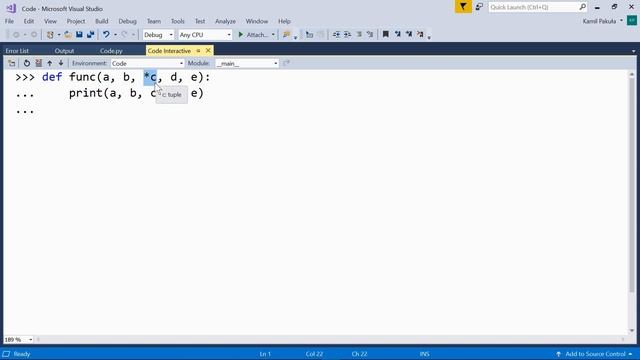
Task: Click the feedback icon beside Quick Launch
Action: click(x=479, y=7)
